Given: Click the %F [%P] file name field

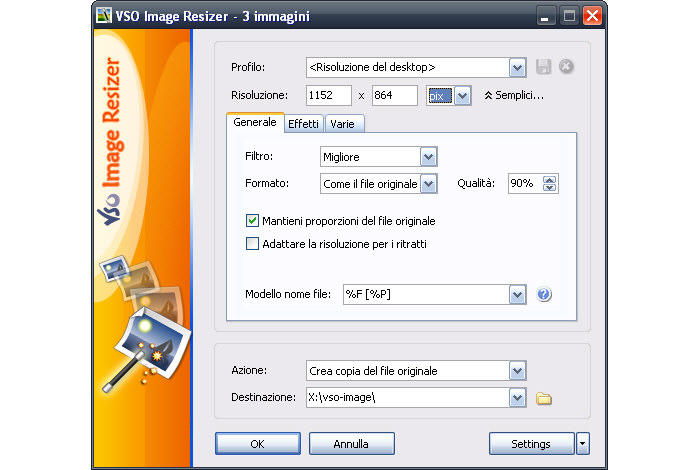Looking at the screenshot, I should click(426, 295).
